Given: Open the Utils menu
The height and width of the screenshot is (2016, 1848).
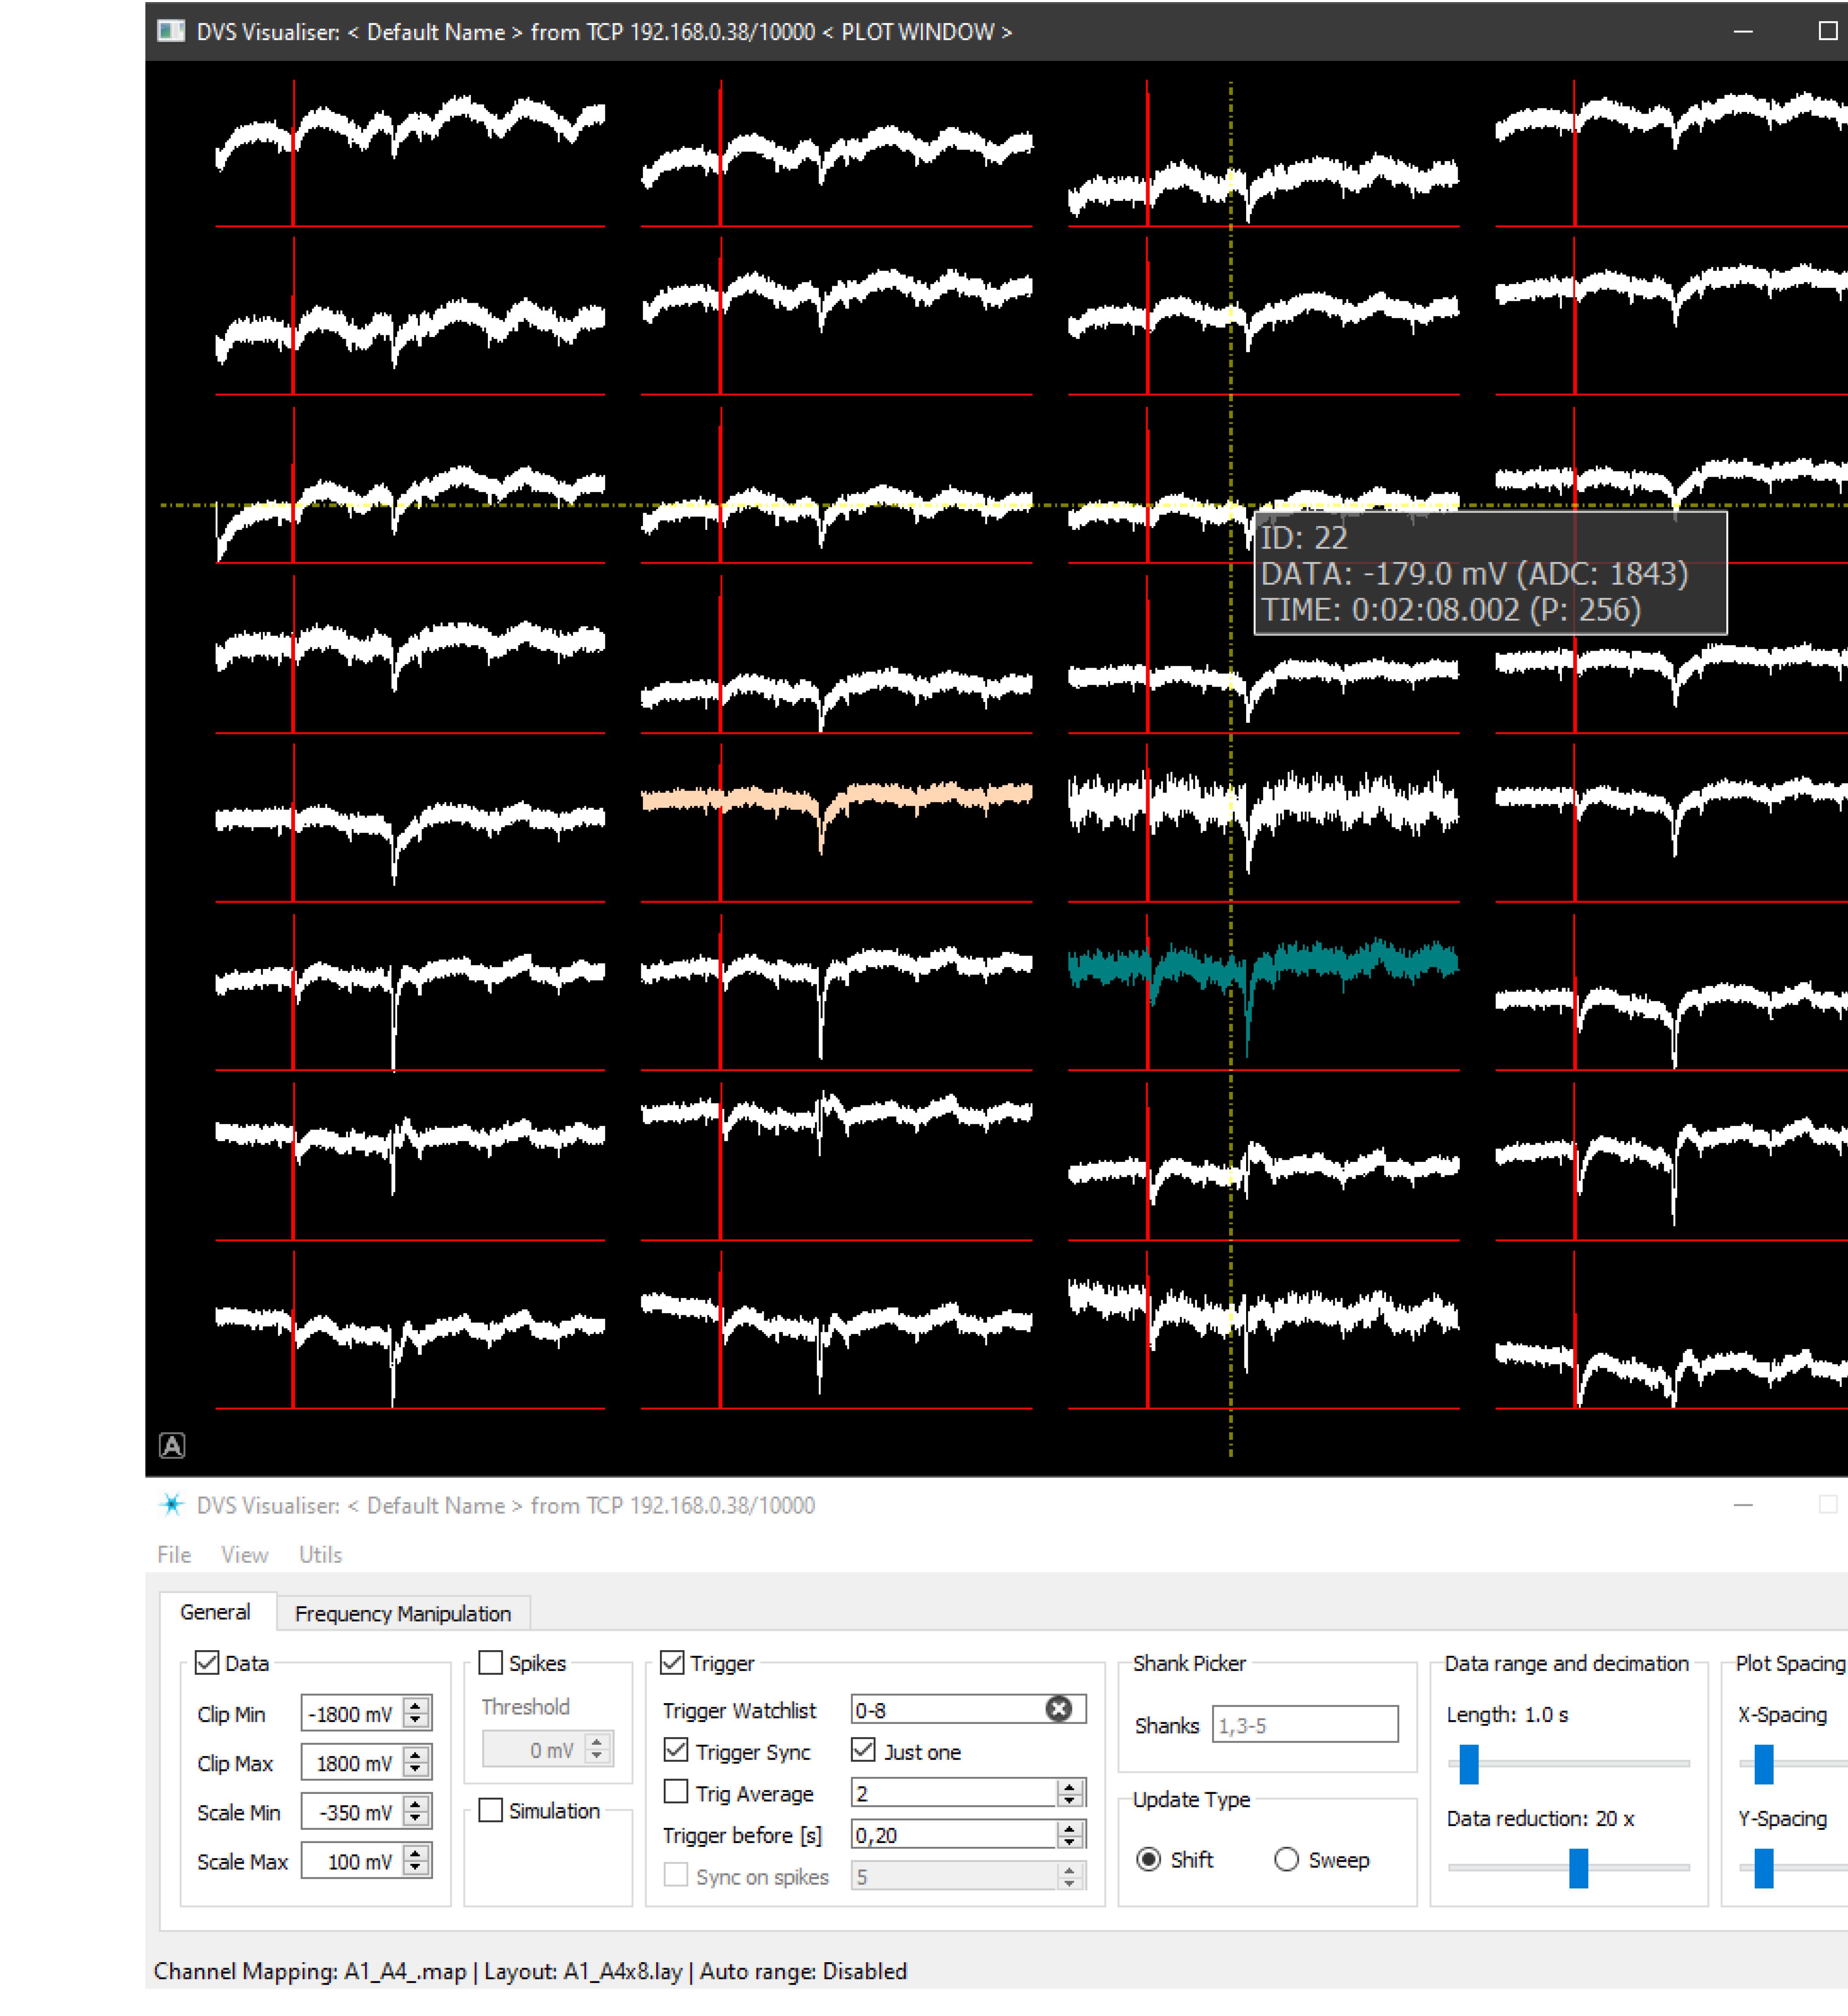Looking at the screenshot, I should pyautogui.click(x=320, y=1554).
